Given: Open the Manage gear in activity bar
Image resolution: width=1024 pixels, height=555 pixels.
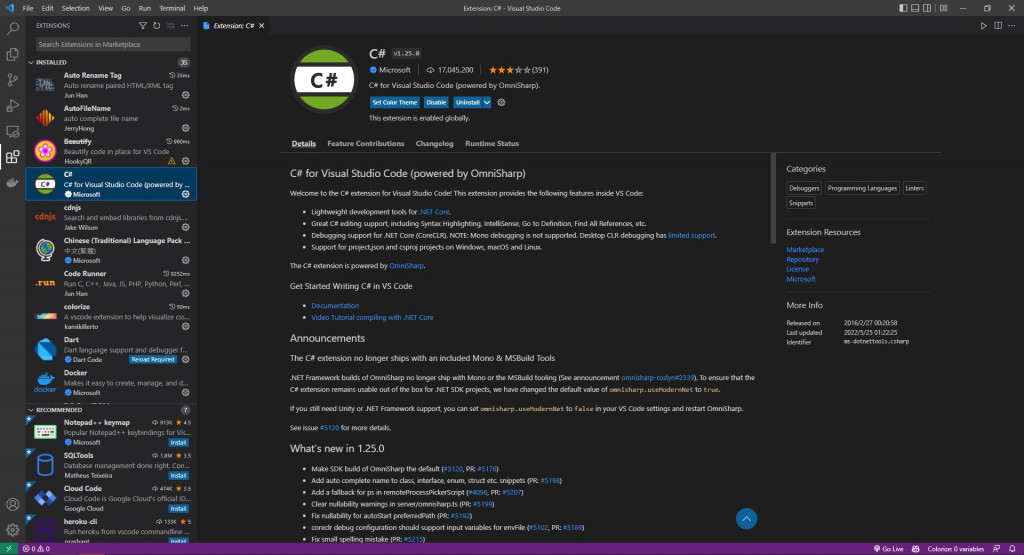Looking at the screenshot, I should tap(12, 530).
